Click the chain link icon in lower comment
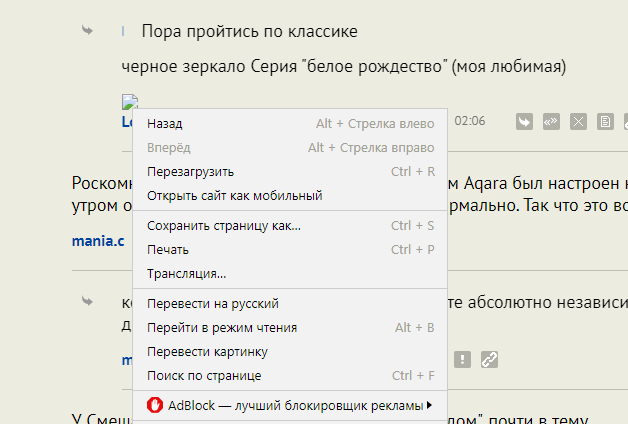628x424 pixels. (x=489, y=359)
